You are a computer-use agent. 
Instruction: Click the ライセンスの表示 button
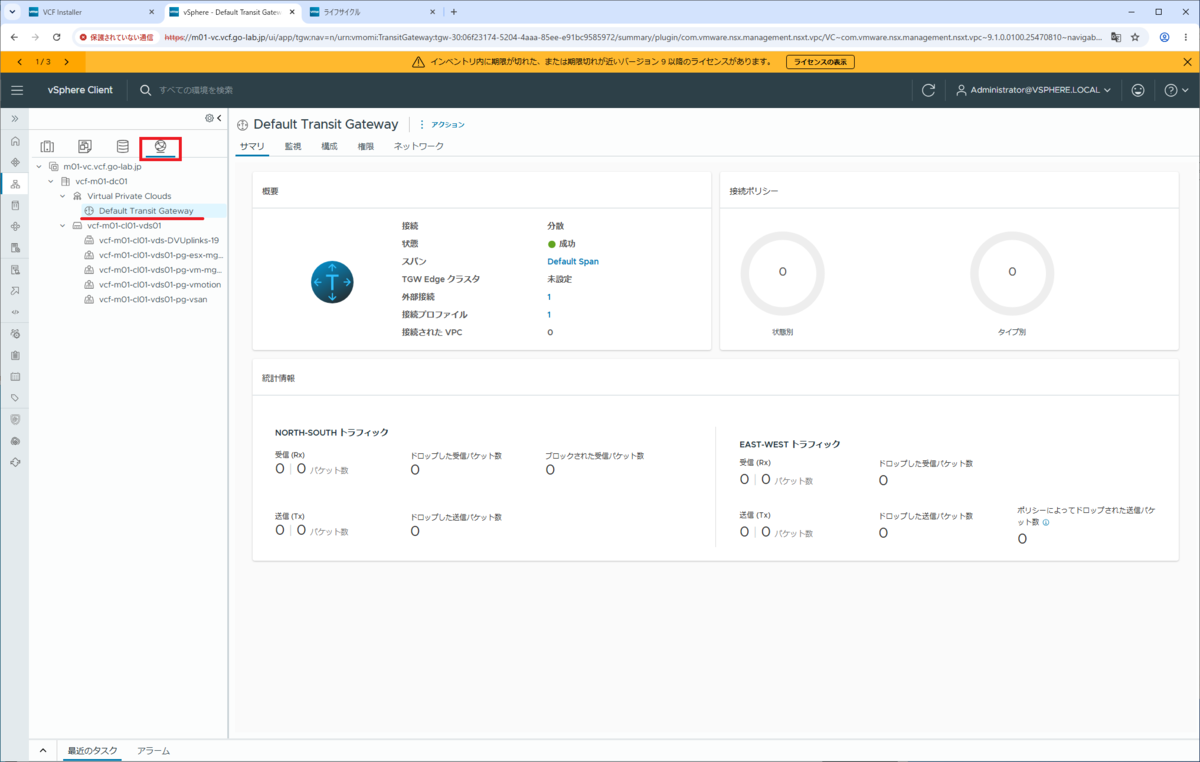click(x=821, y=62)
